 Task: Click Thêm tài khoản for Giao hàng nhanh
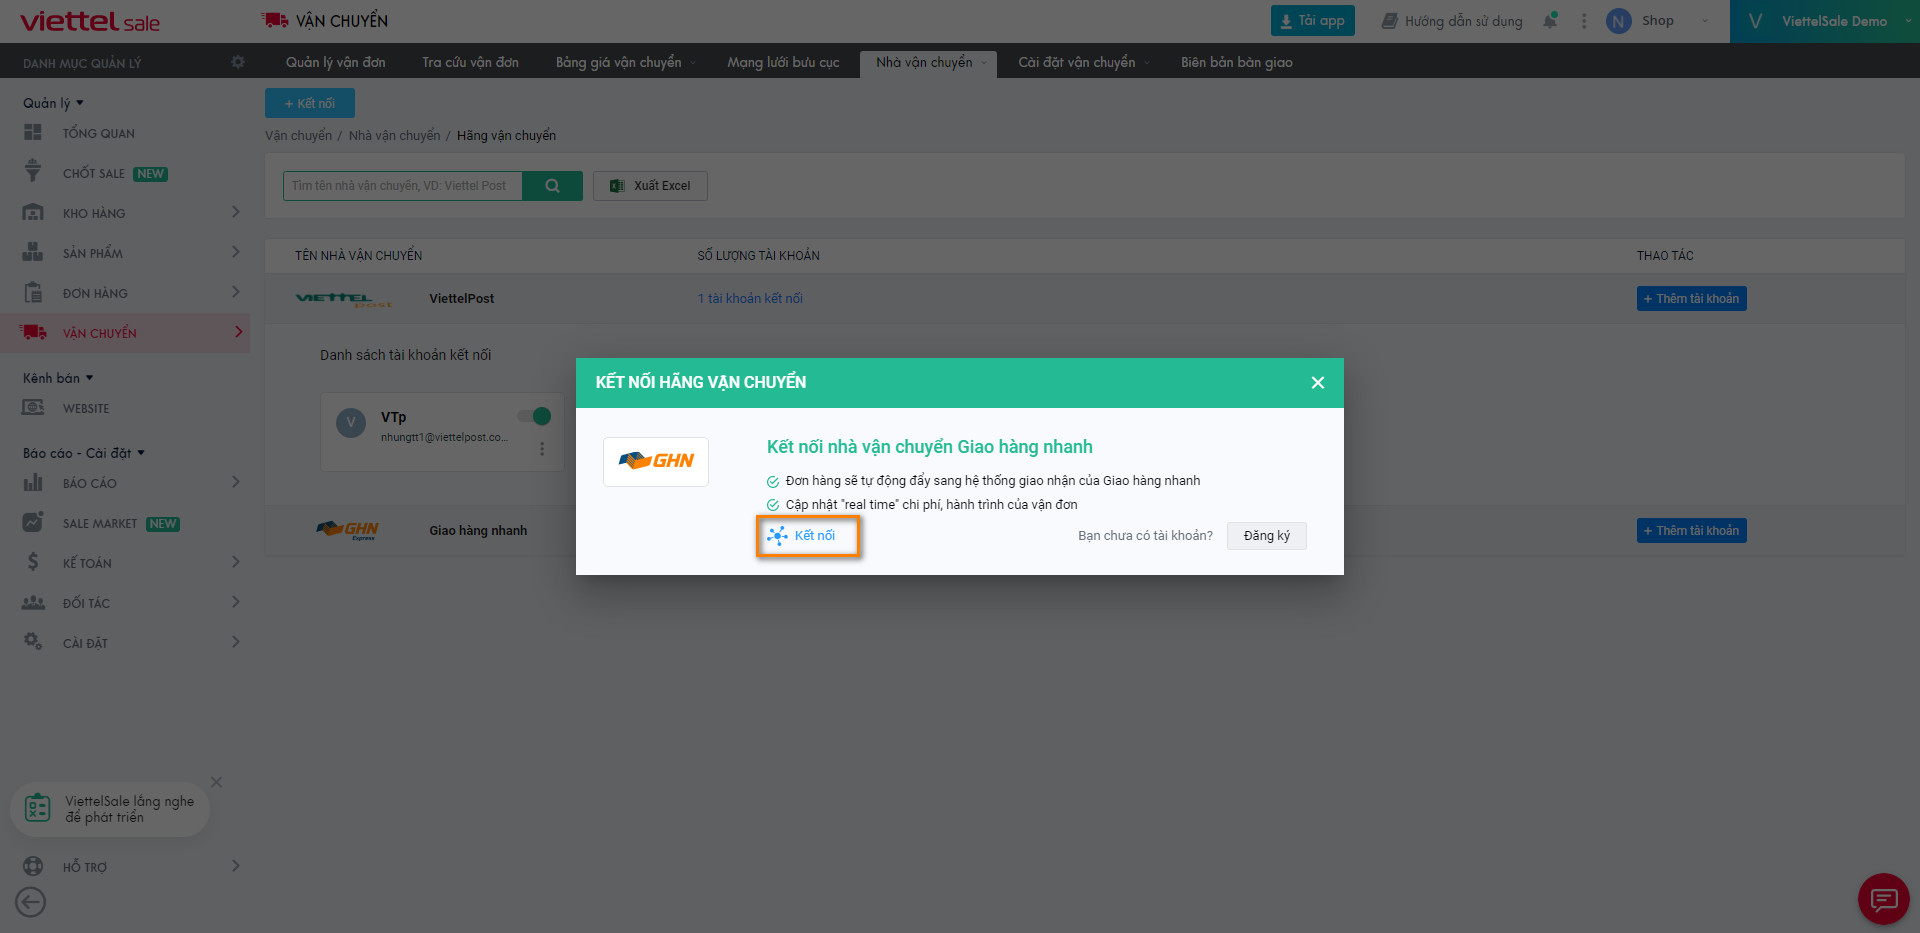coord(1692,531)
